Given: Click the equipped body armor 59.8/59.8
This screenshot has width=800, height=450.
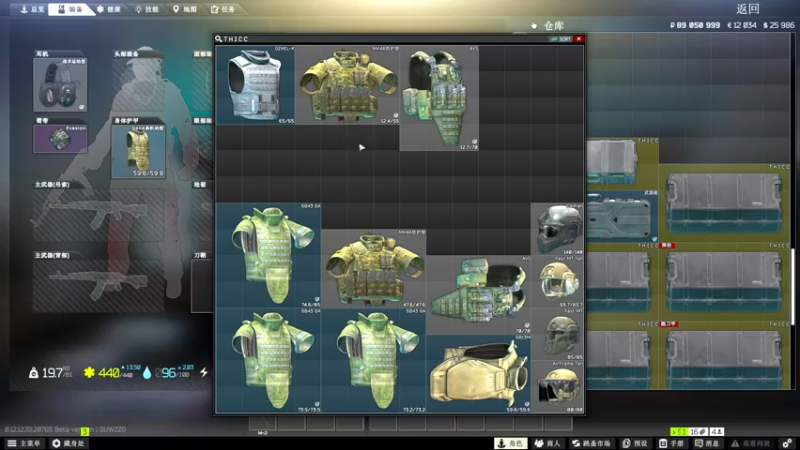Looking at the screenshot, I should coord(138,151).
